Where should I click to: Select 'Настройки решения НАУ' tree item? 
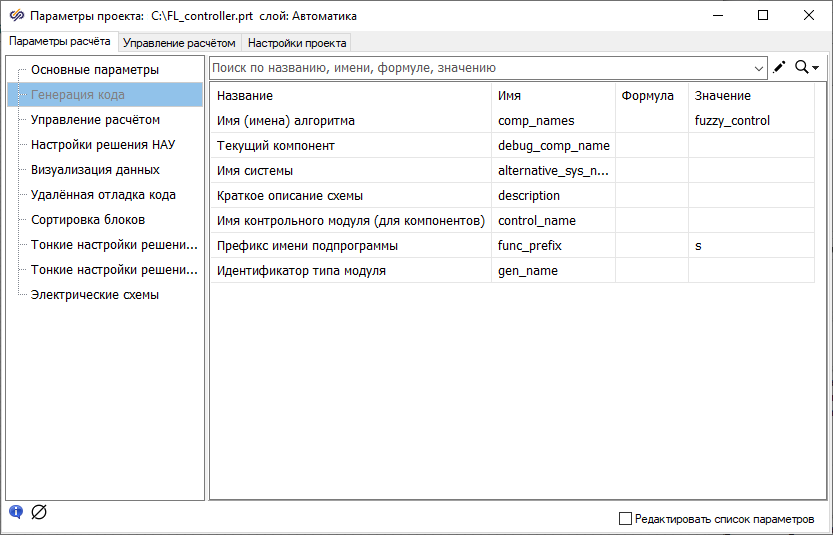(x=103, y=145)
